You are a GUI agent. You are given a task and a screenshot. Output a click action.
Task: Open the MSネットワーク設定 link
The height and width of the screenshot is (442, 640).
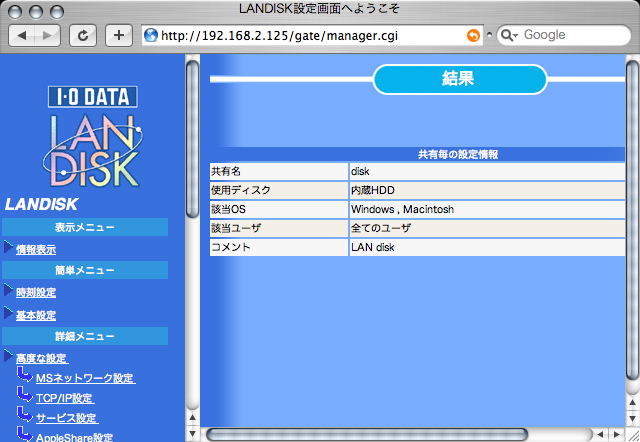coord(86,378)
